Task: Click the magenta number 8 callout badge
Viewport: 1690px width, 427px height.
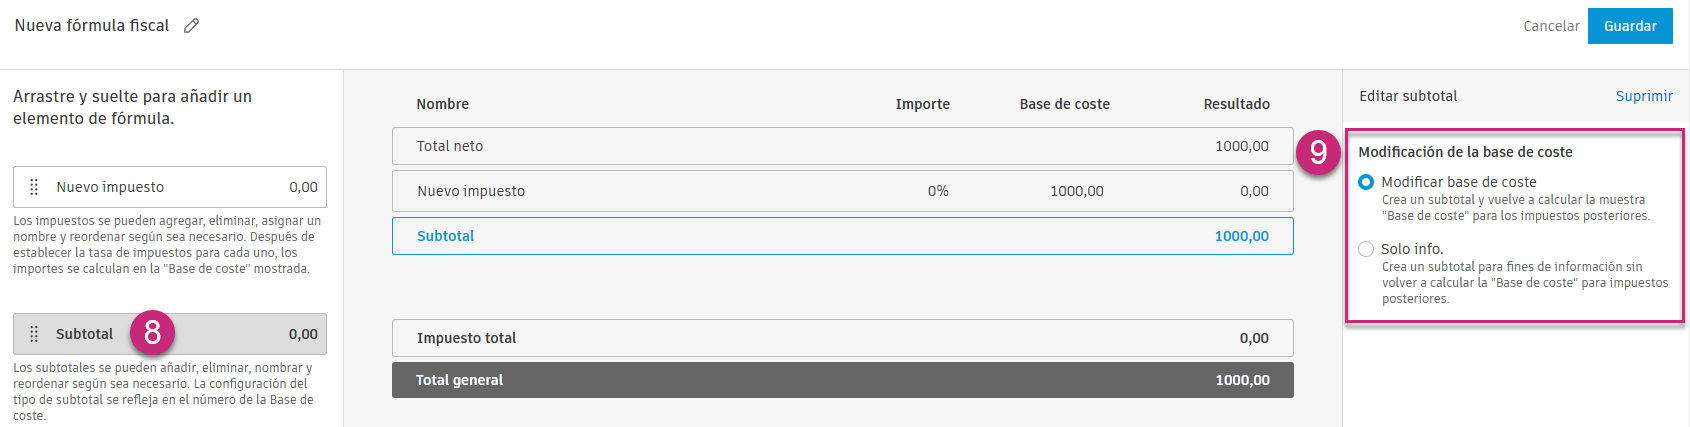Action: pyautogui.click(x=152, y=332)
